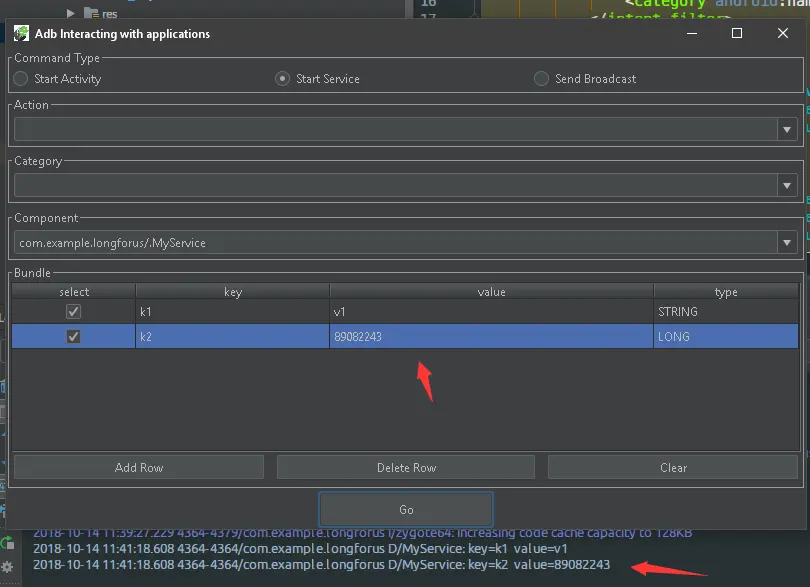
Task: Select the Start Service radio button
Action: (282, 79)
